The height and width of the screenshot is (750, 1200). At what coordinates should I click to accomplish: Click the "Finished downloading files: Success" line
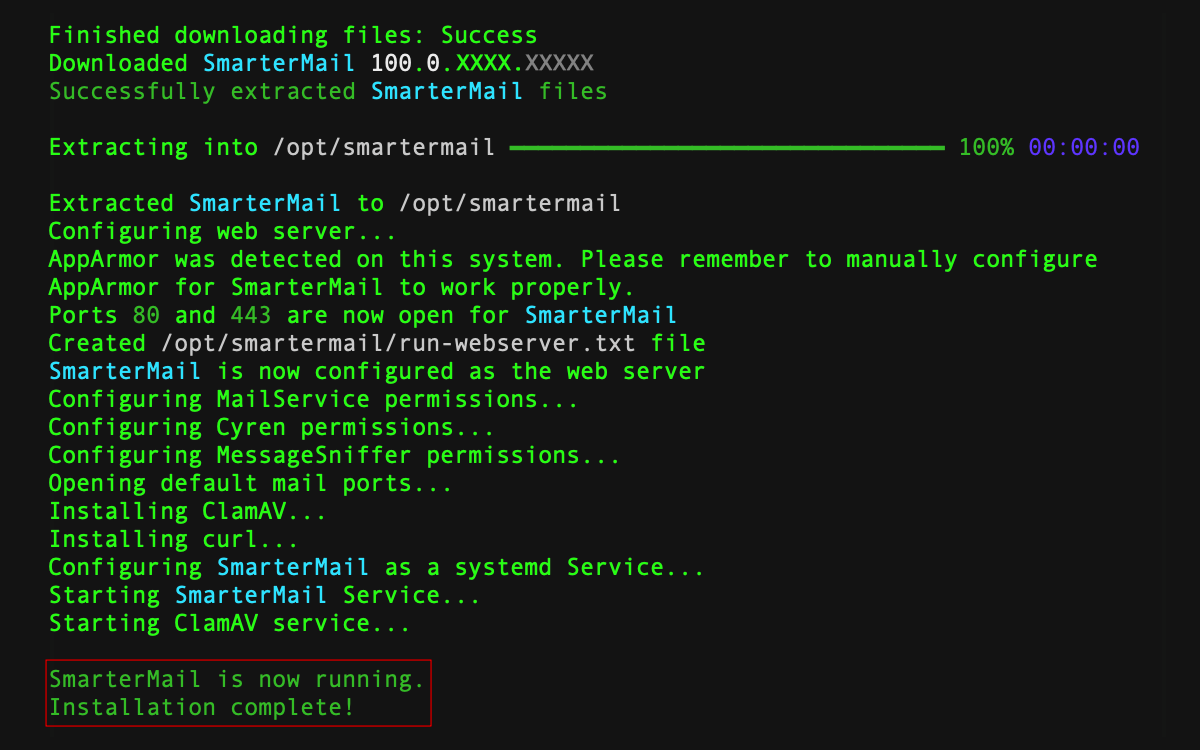[x=293, y=36]
